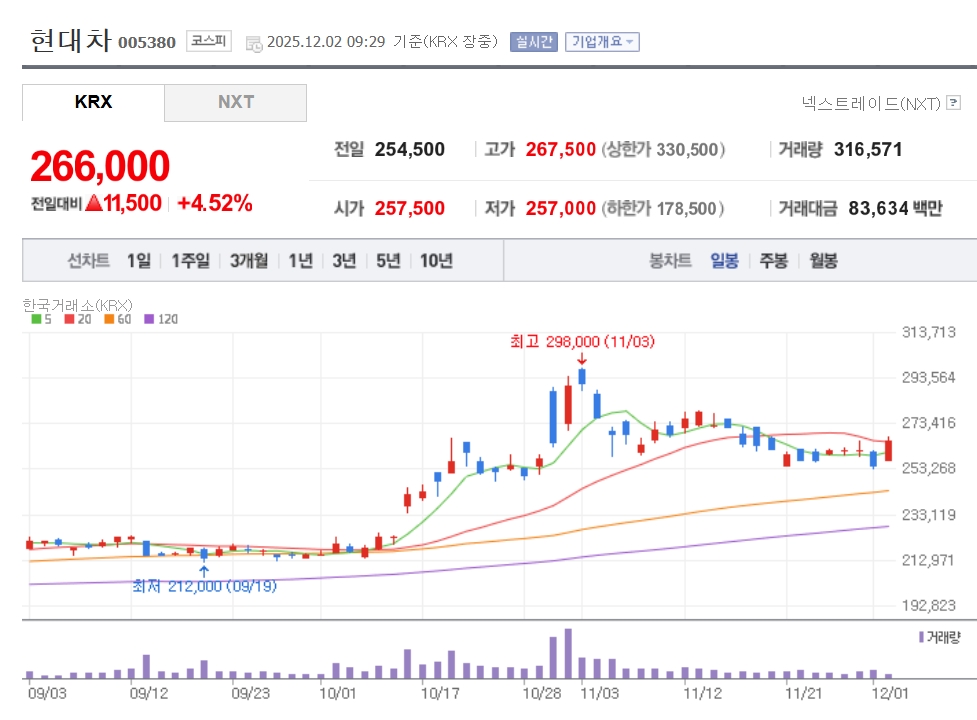Expand the 기업개요 dropdown

[x=602, y=42]
